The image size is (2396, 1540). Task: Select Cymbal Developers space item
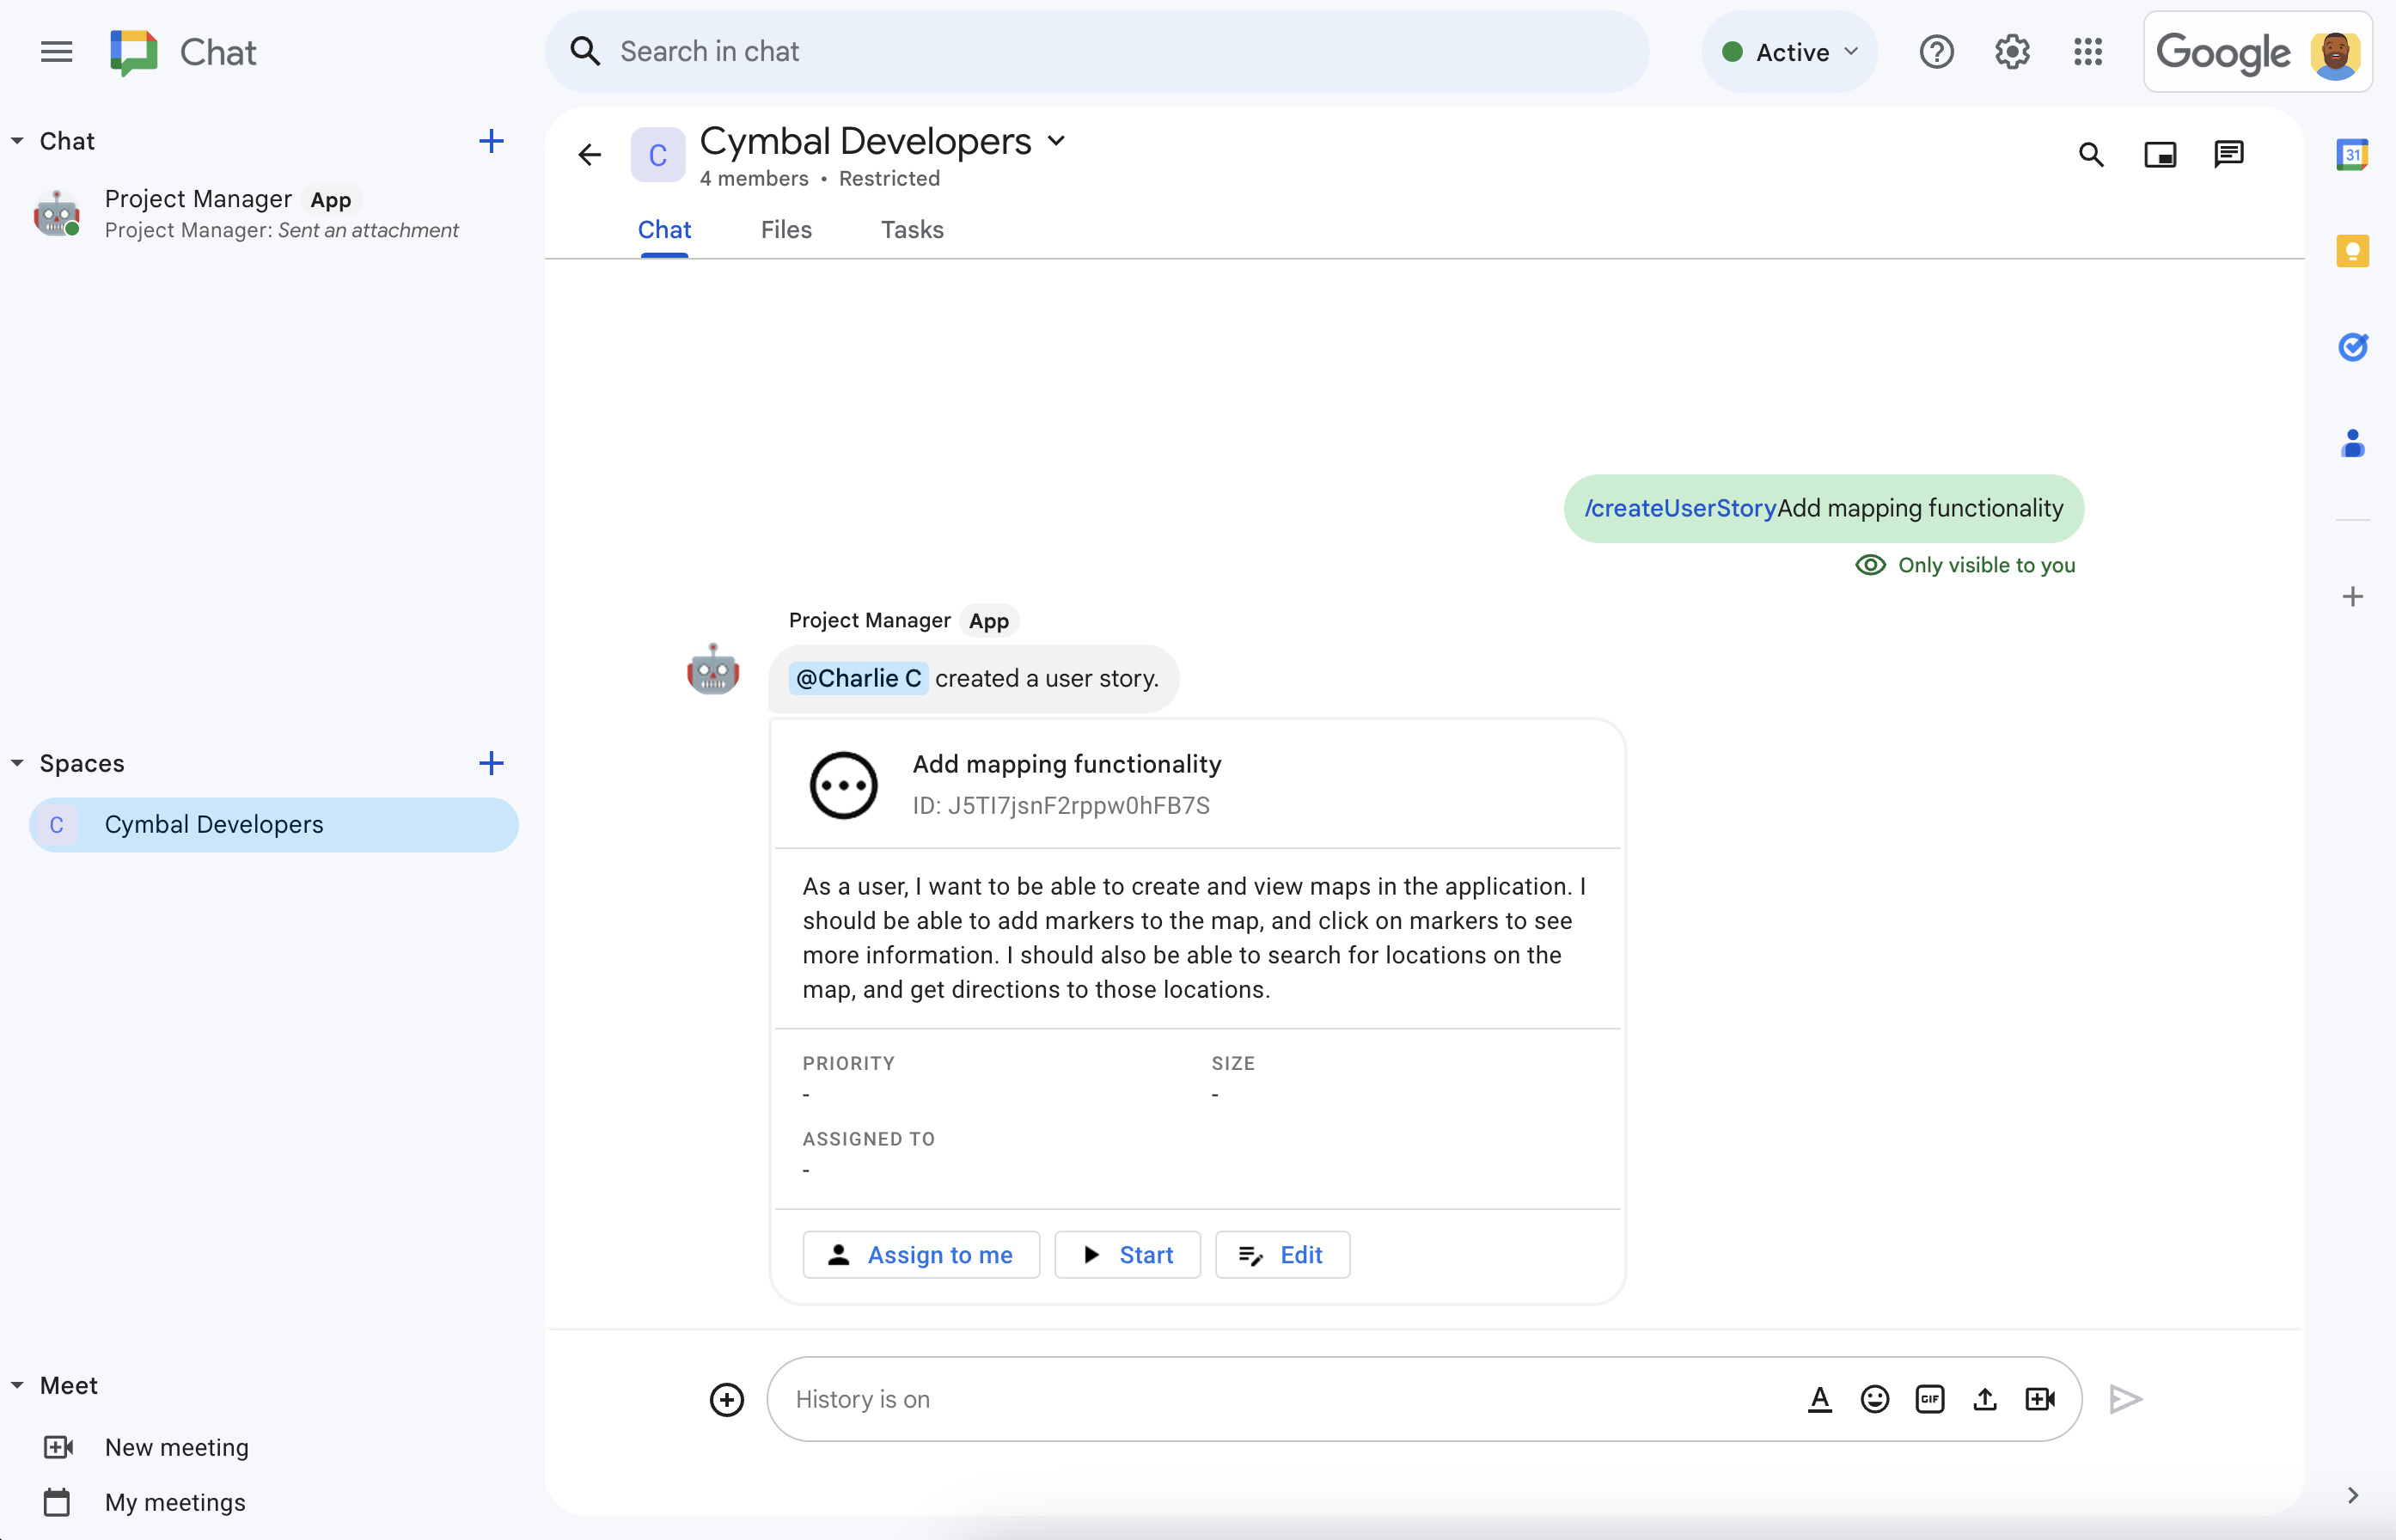pos(271,822)
